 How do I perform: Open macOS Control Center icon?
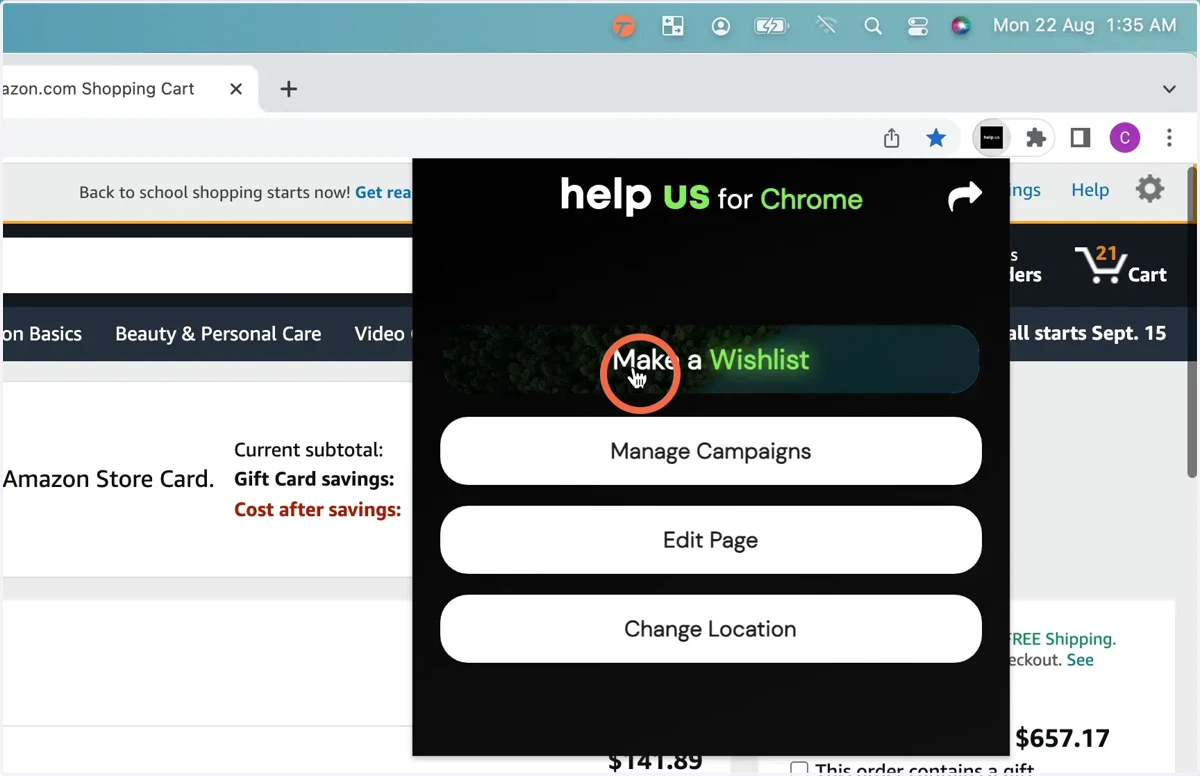click(918, 27)
